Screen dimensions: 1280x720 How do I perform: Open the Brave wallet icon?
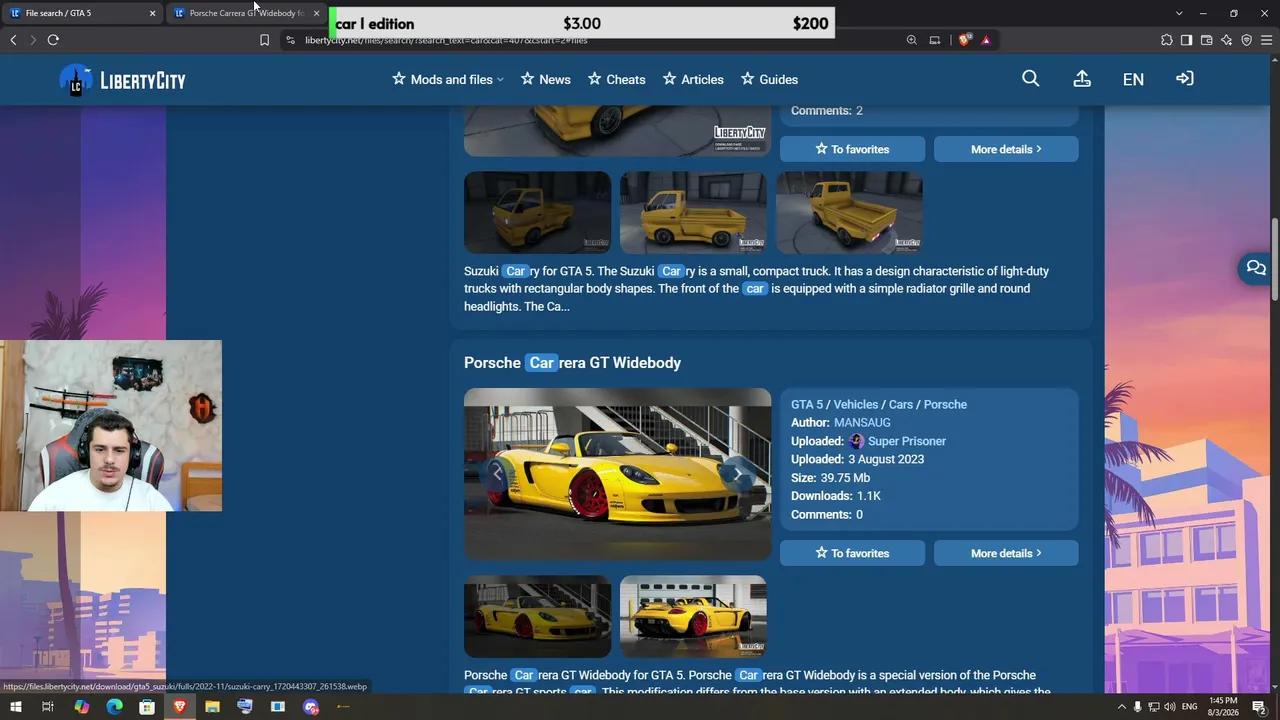(x=1206, y=40)
